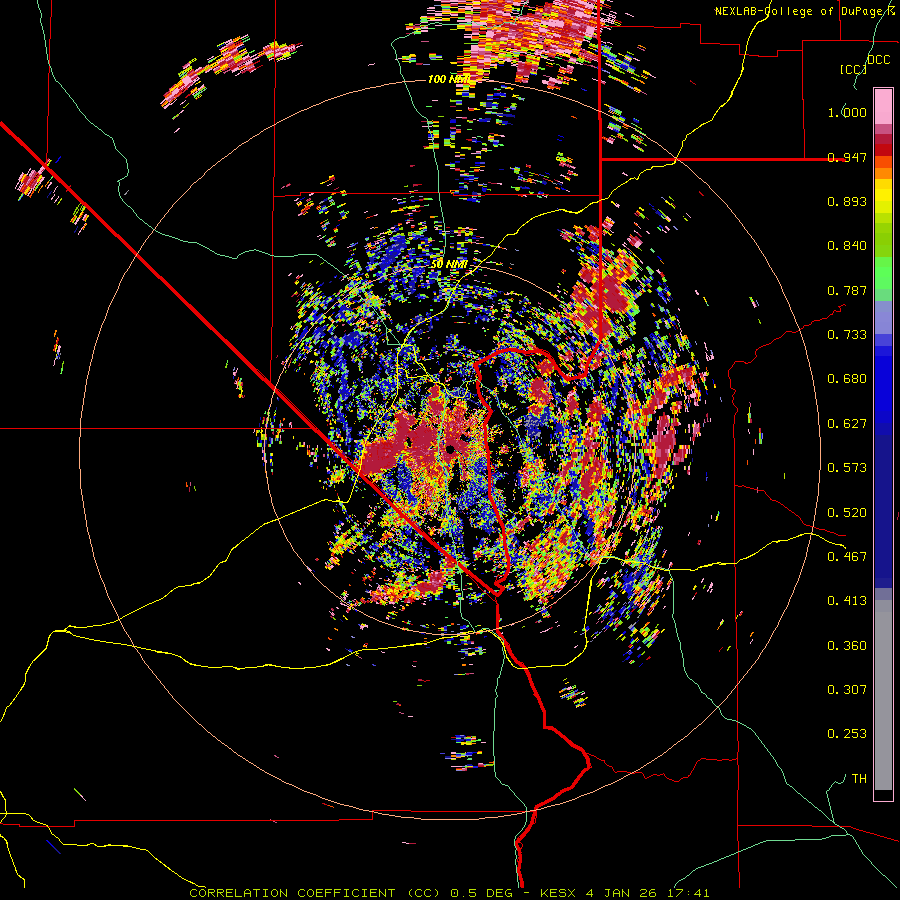Select the 0.733 legend value

tap(847, 335)
